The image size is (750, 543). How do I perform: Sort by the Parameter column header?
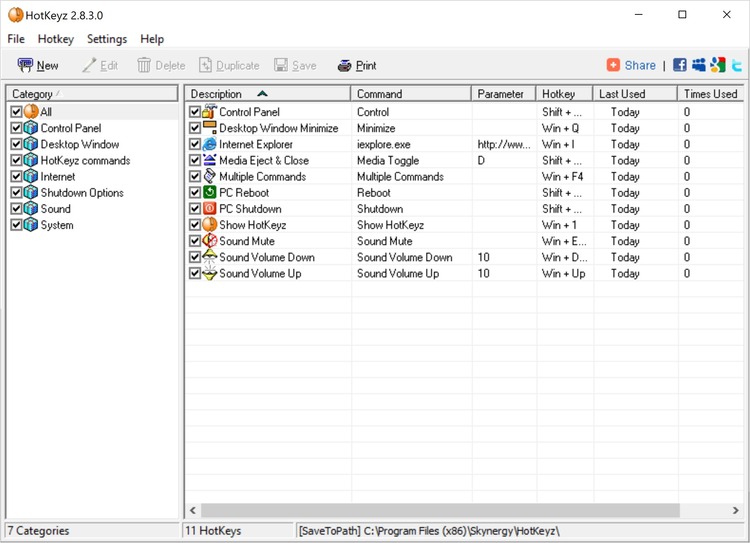pyautogui.click(x=504, y=94)
